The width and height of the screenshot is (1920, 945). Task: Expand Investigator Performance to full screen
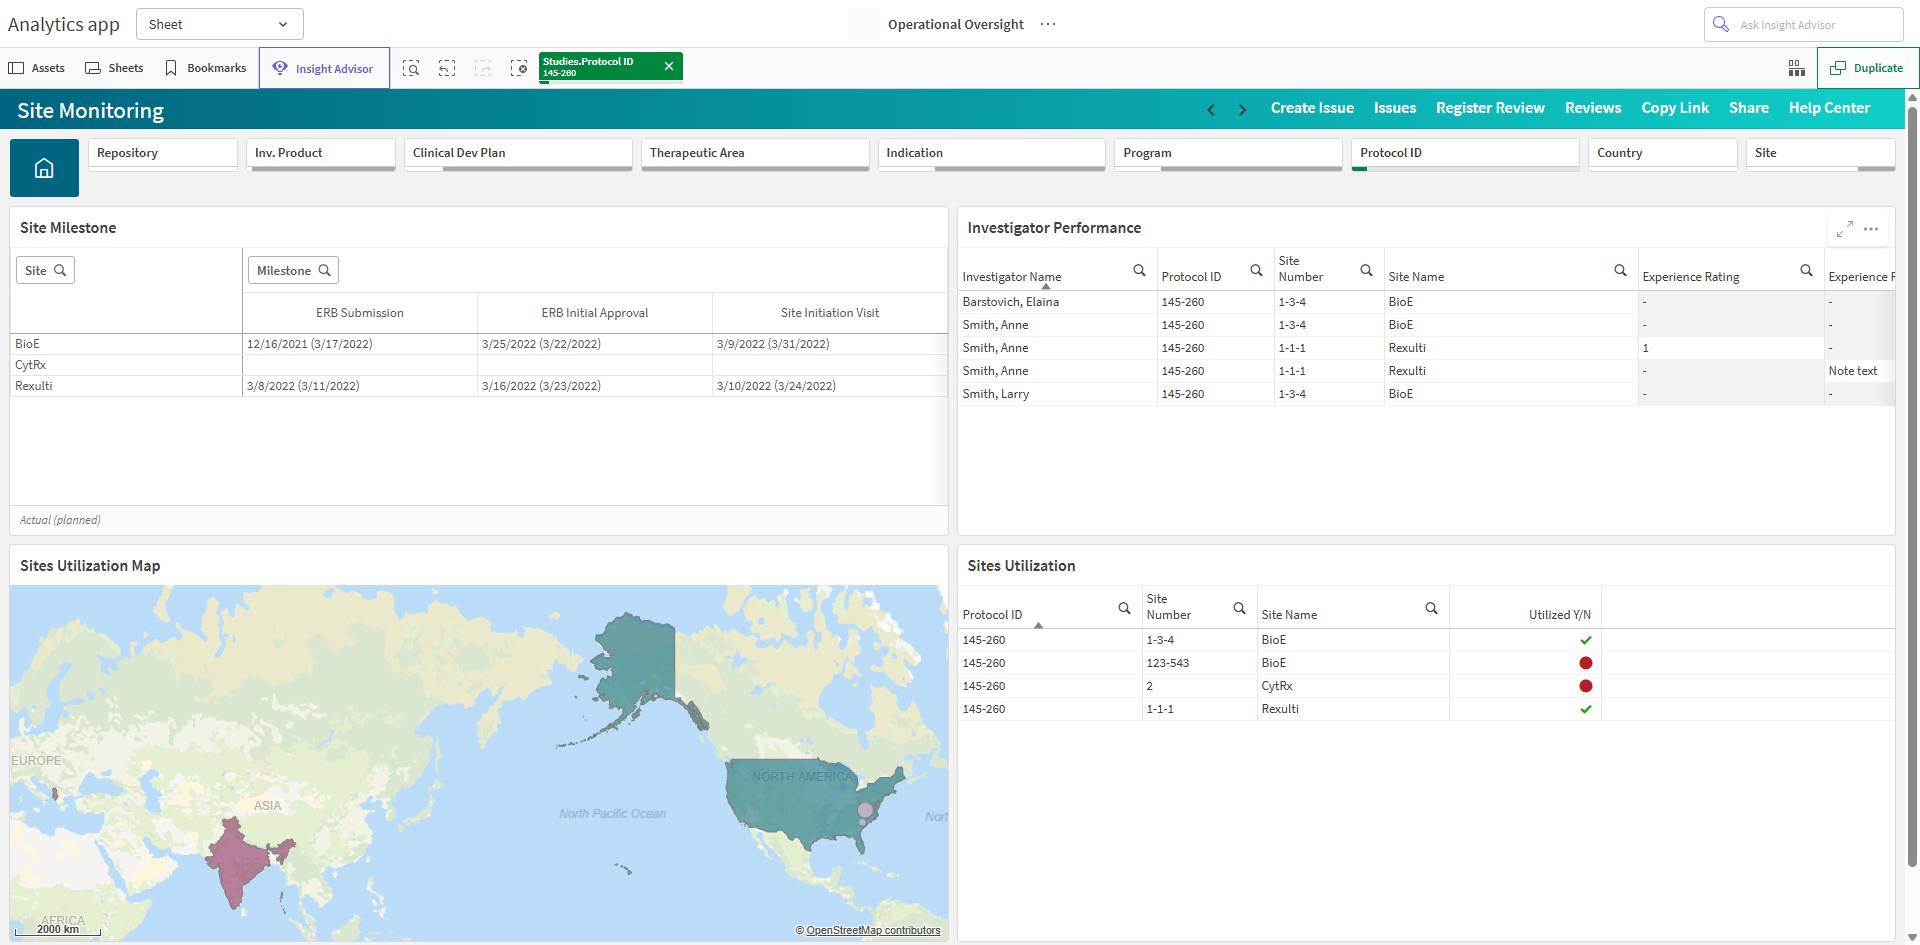[x=1845, y=229]
